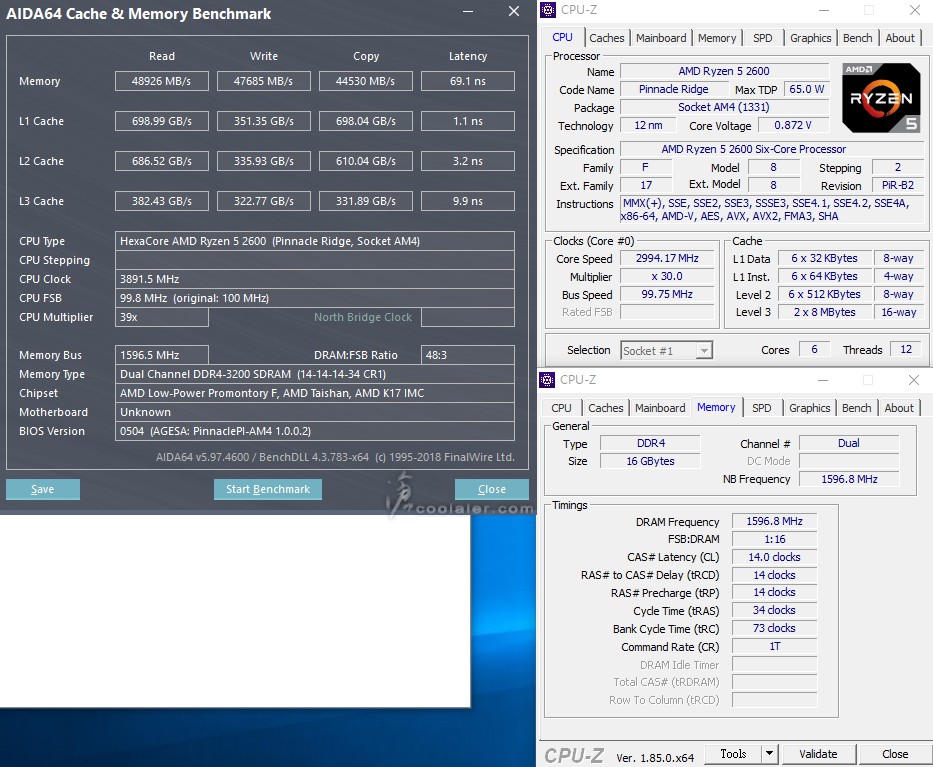This screenshot has height=767, width=933.
Task: Select the Memory tab in the top CPU-Z window
Action: pyautogui.click(x=716, y=38)
